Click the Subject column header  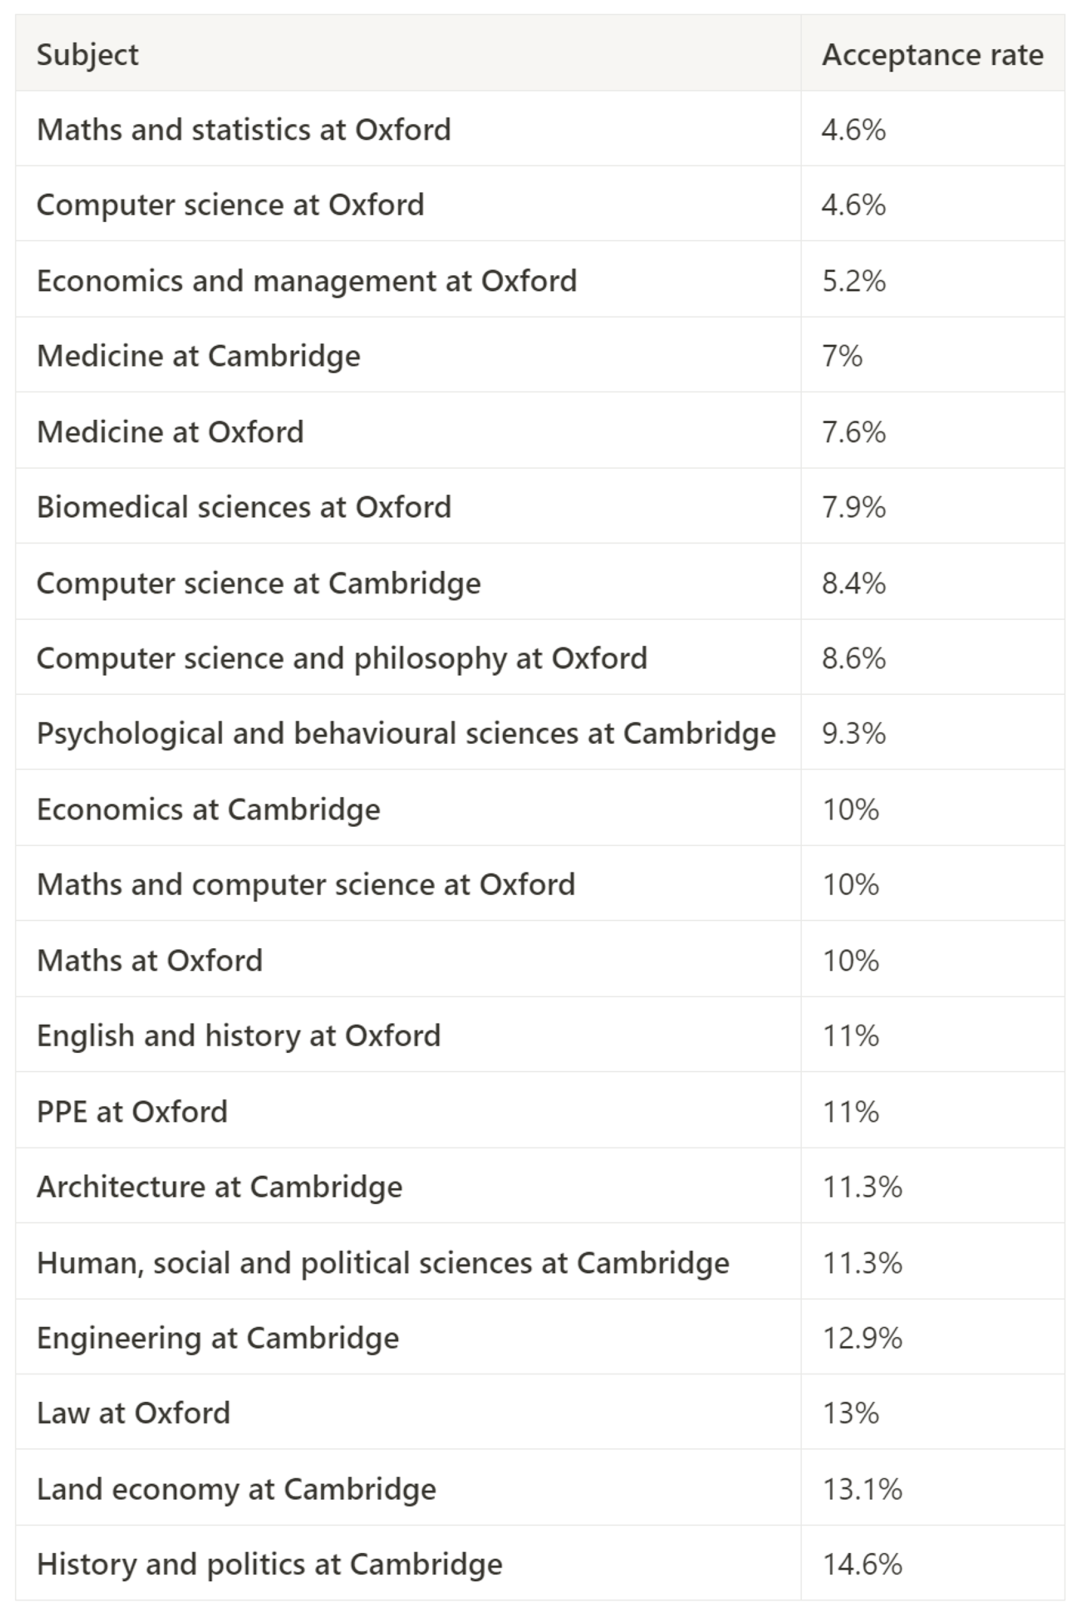pos(88,55)
